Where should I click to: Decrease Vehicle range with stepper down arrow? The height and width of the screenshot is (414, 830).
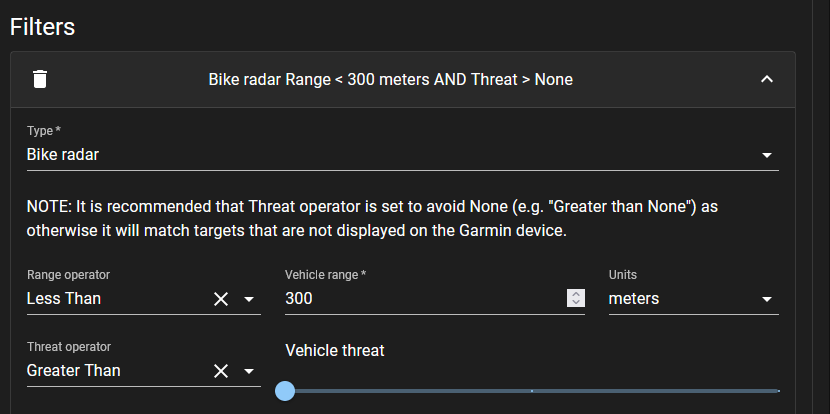pyautogui.click(x=575, y=303)
